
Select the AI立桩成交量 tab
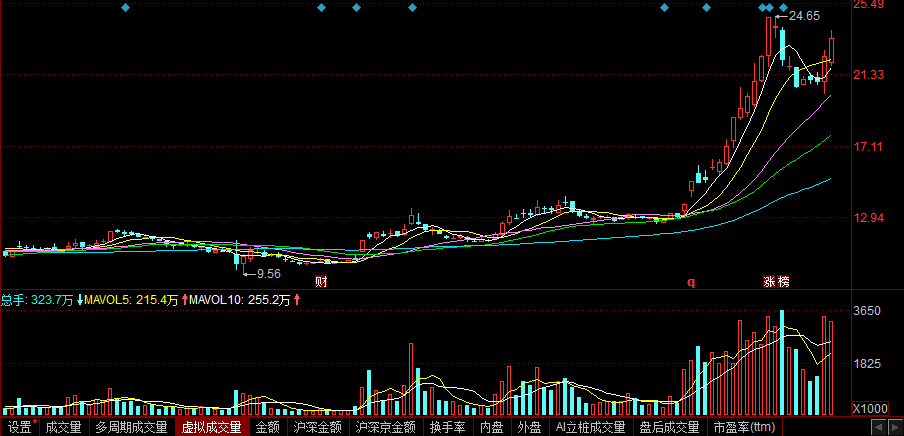pos(590,427)
